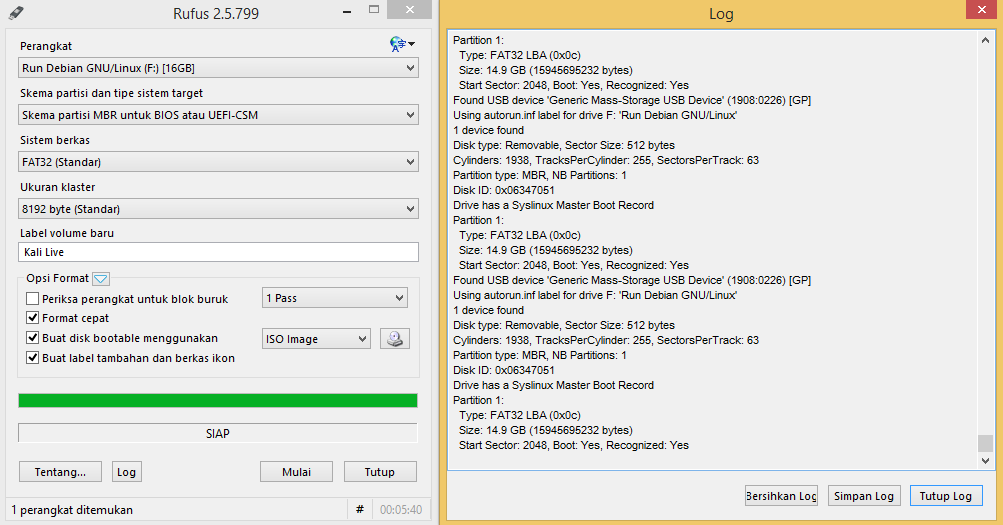Image resolution: width=1003 pixels, height=525 pixels.
Task: Toggle Buat label tambahan dan berkas ikon
Action: coord(32,357)
